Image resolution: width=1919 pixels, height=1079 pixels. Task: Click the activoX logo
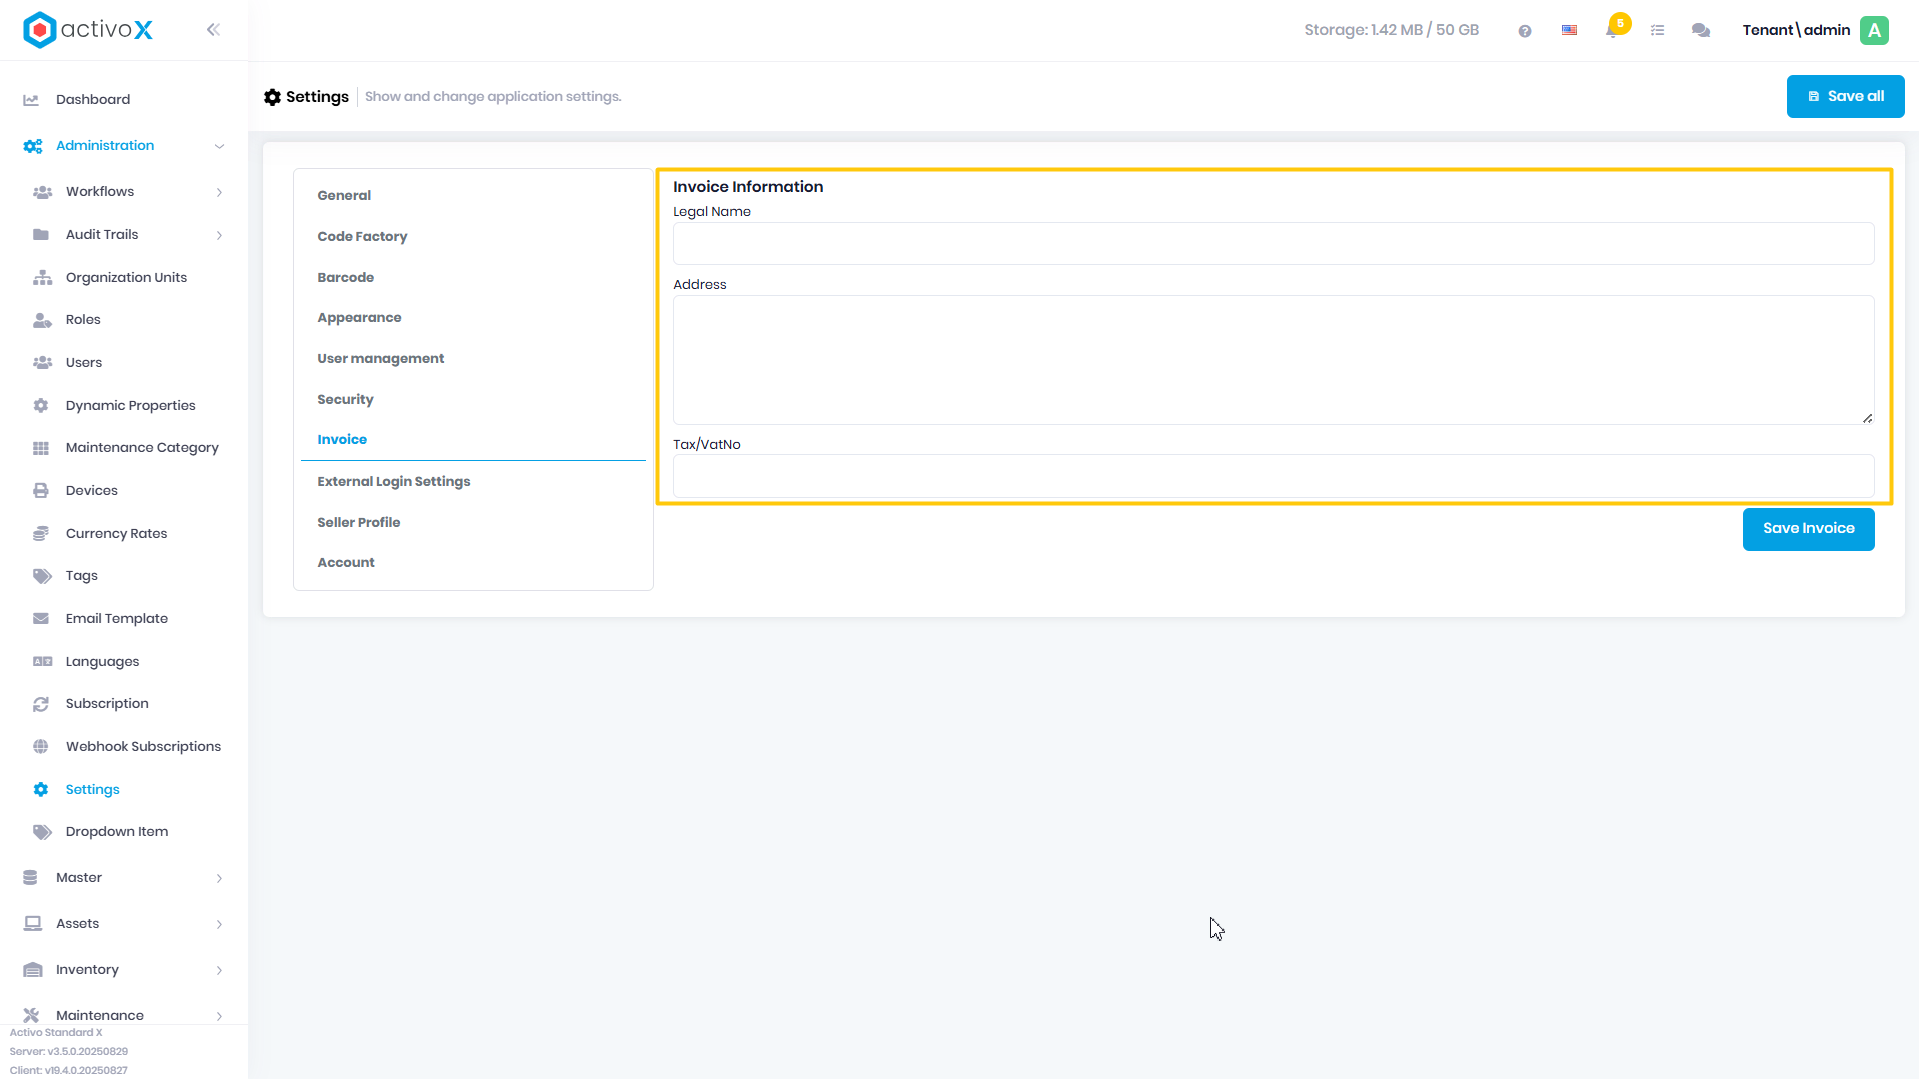[x=88, y=30]
